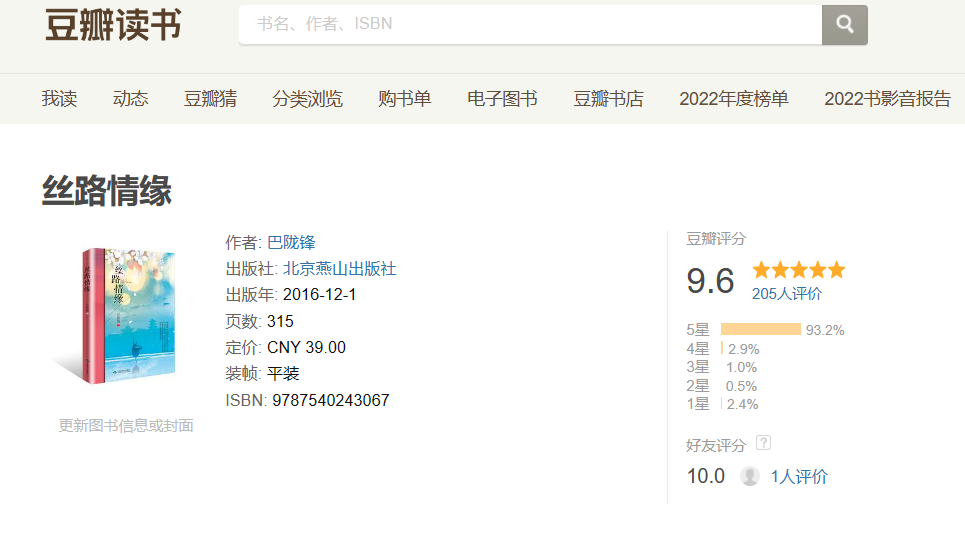965x548 pixels.
Task: Click the 2.4% percentage for 1星
Action: 742,405
